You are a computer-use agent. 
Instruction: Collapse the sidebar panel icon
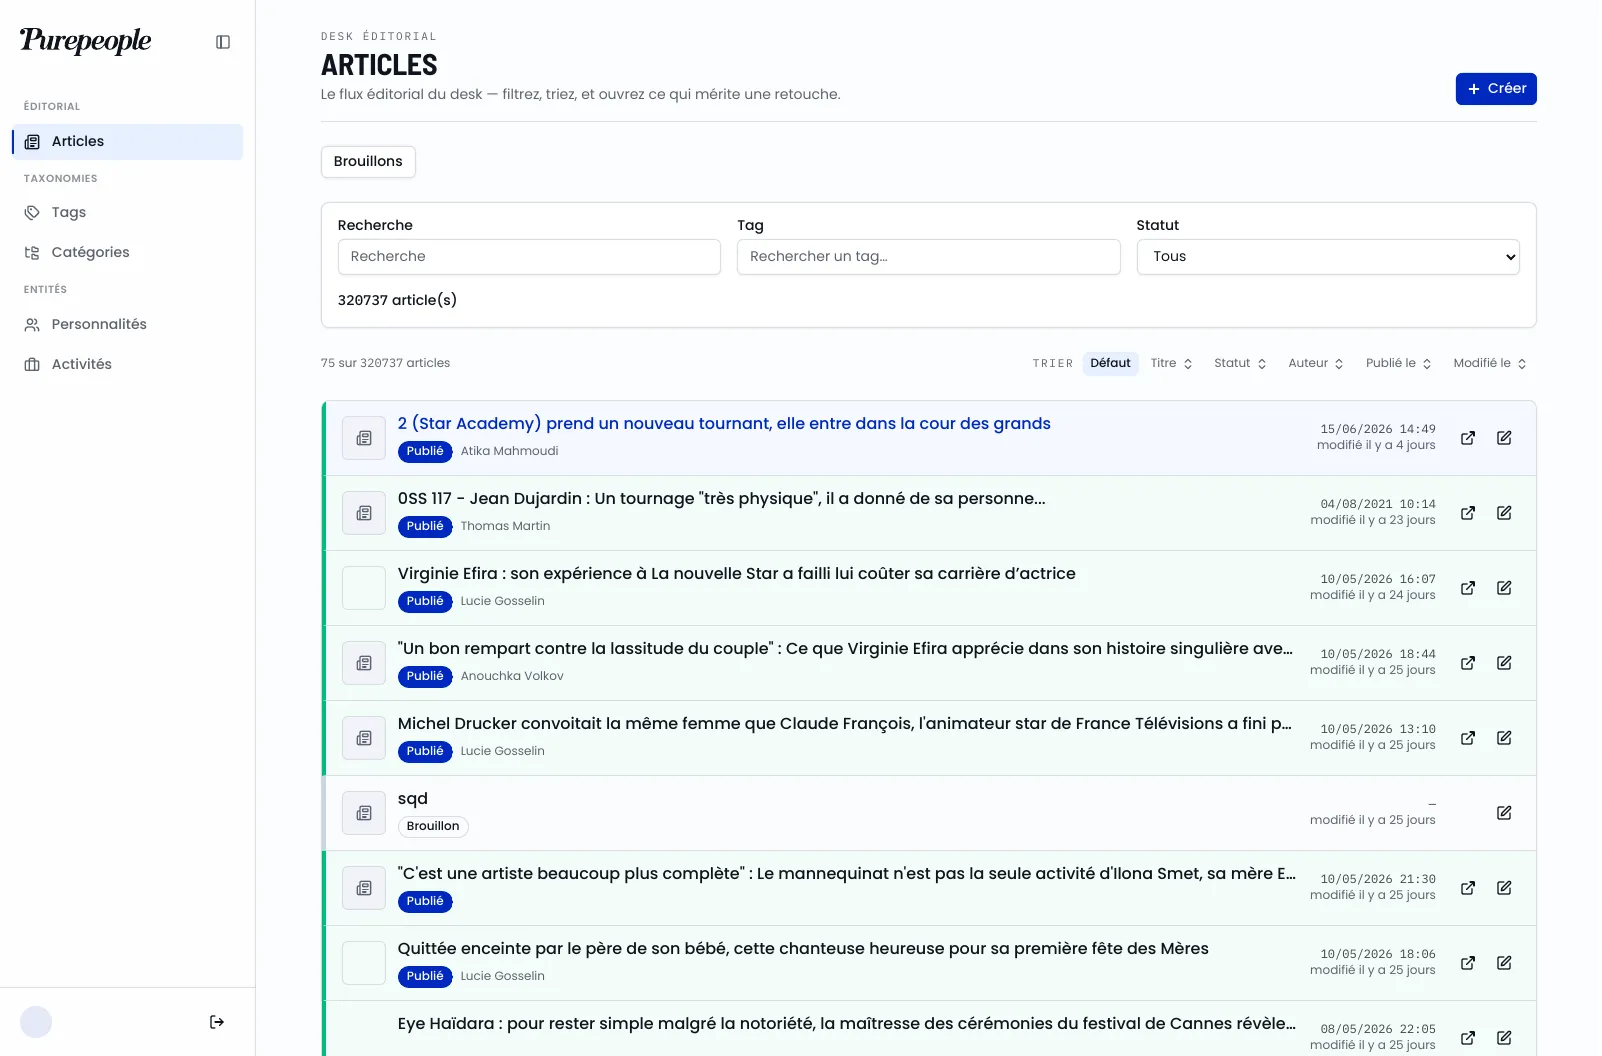pyautogui.click(x=223, y=42)
